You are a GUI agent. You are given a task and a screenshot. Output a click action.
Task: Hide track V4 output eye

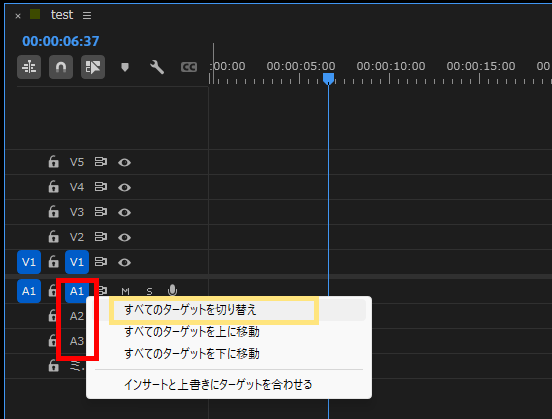point(124,187)
